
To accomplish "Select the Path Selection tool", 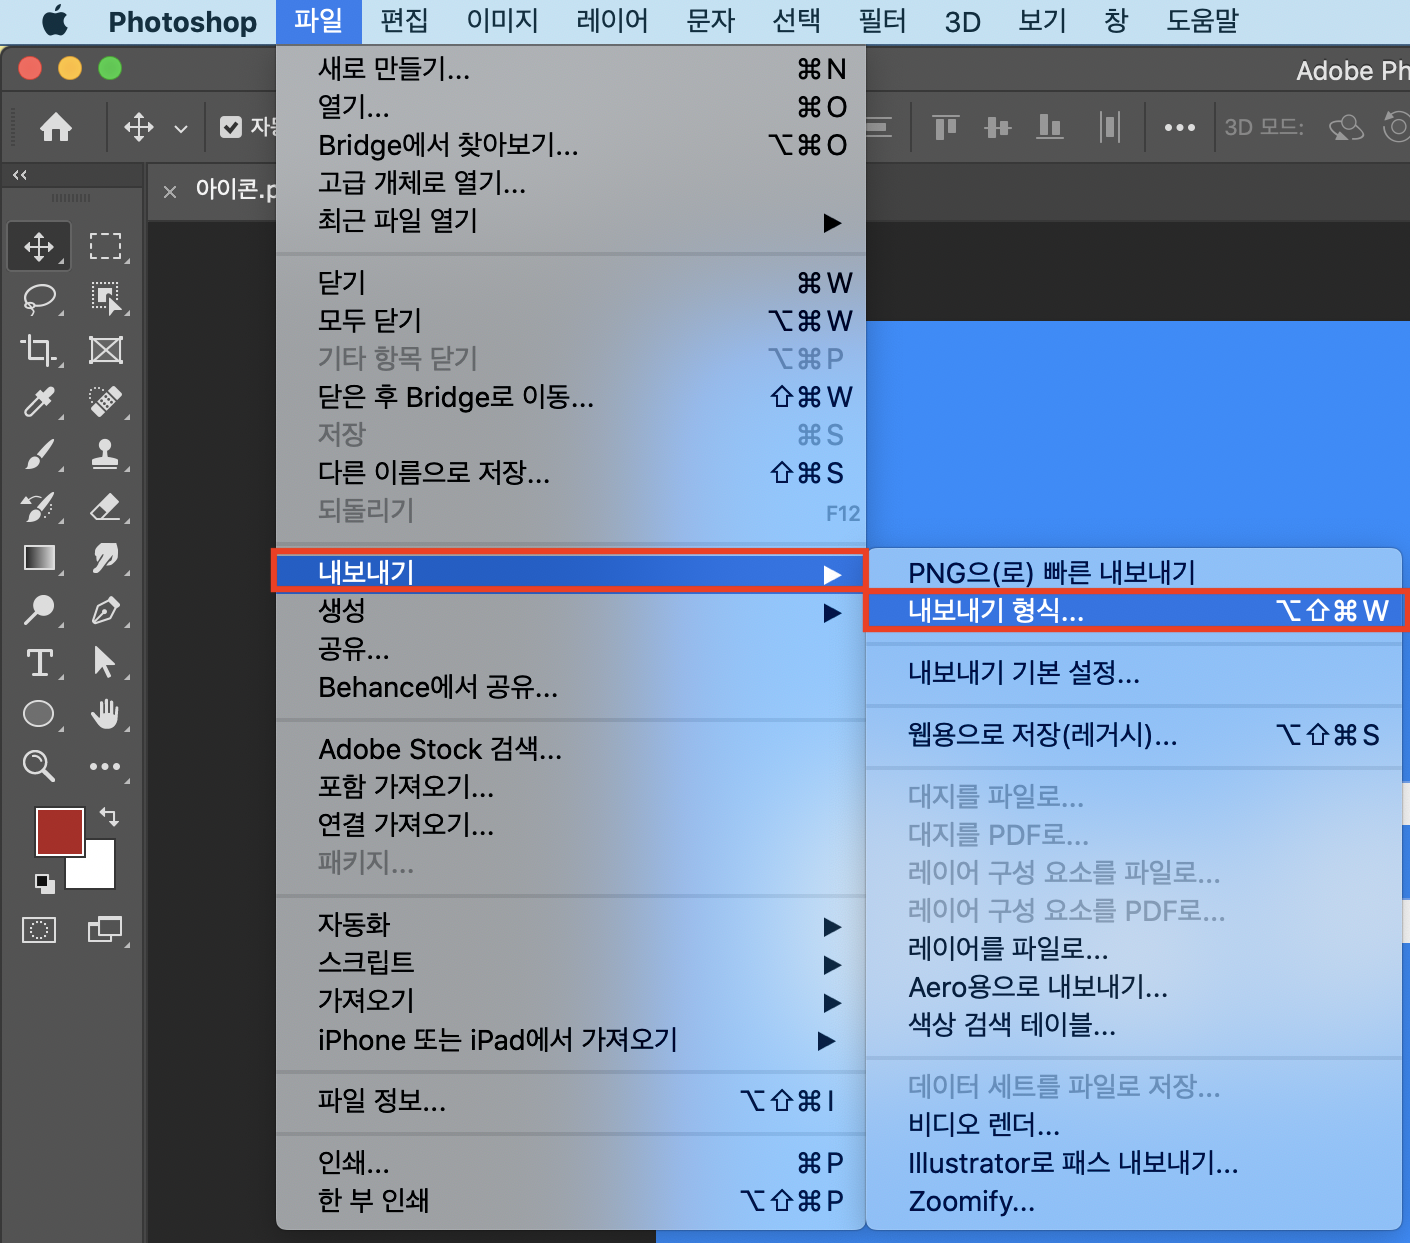I will (x=104, y=662).
